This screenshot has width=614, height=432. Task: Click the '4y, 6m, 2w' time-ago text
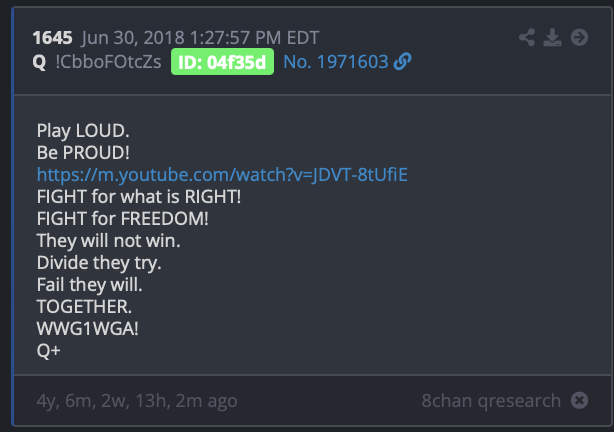[x=83, y=401]
